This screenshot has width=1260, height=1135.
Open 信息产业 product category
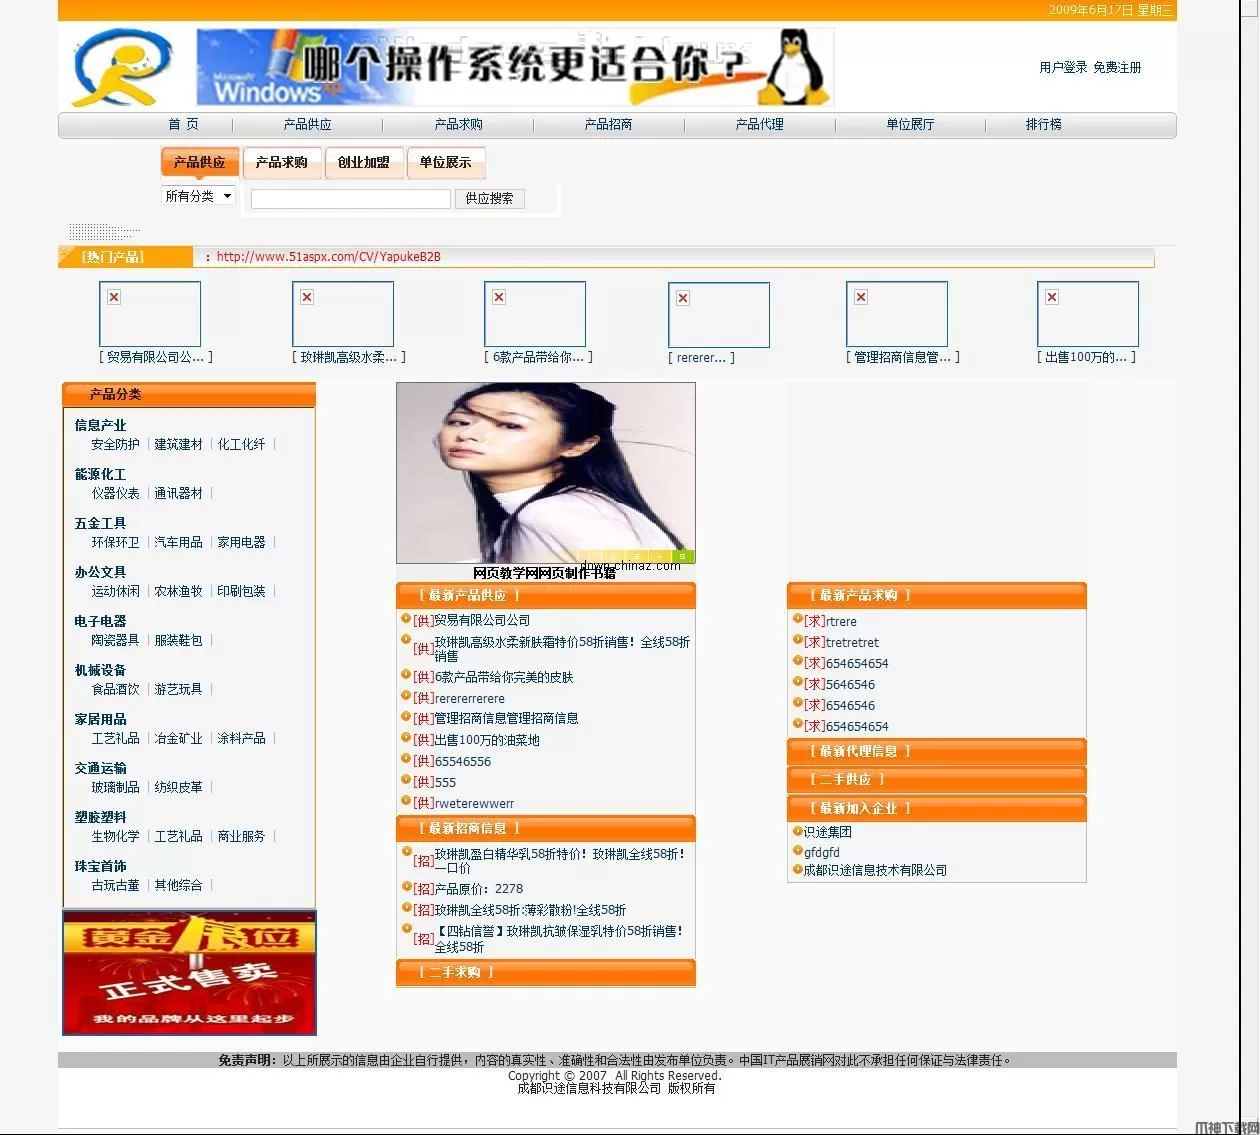pos(100,425)
